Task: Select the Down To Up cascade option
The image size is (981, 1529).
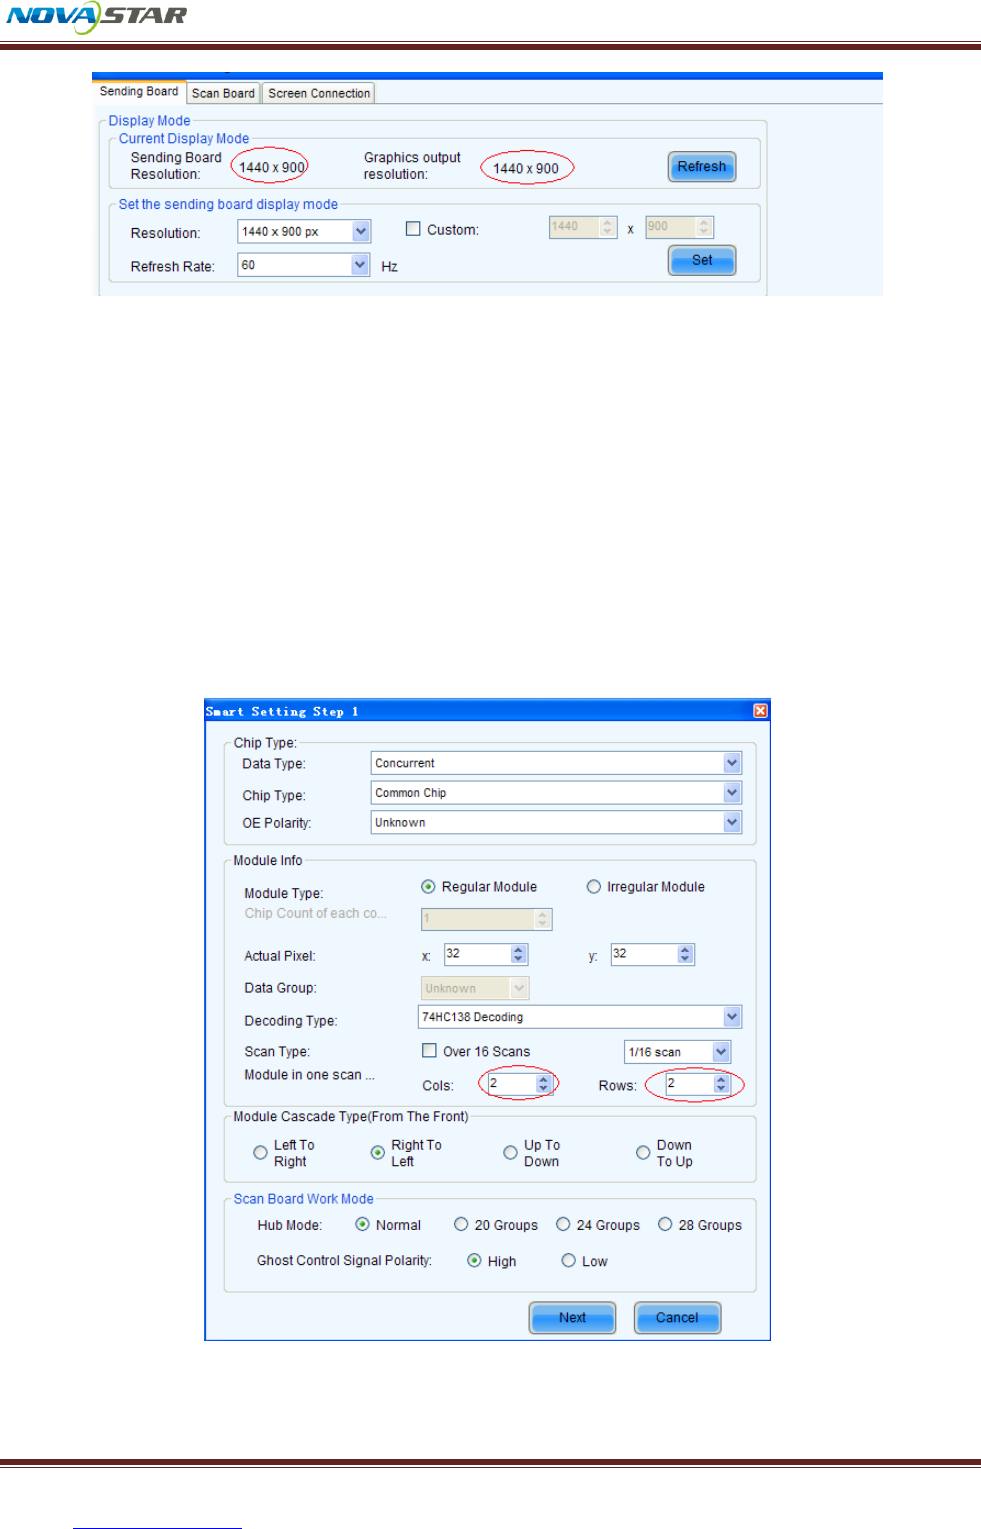Action: [x=643, y=1153]
